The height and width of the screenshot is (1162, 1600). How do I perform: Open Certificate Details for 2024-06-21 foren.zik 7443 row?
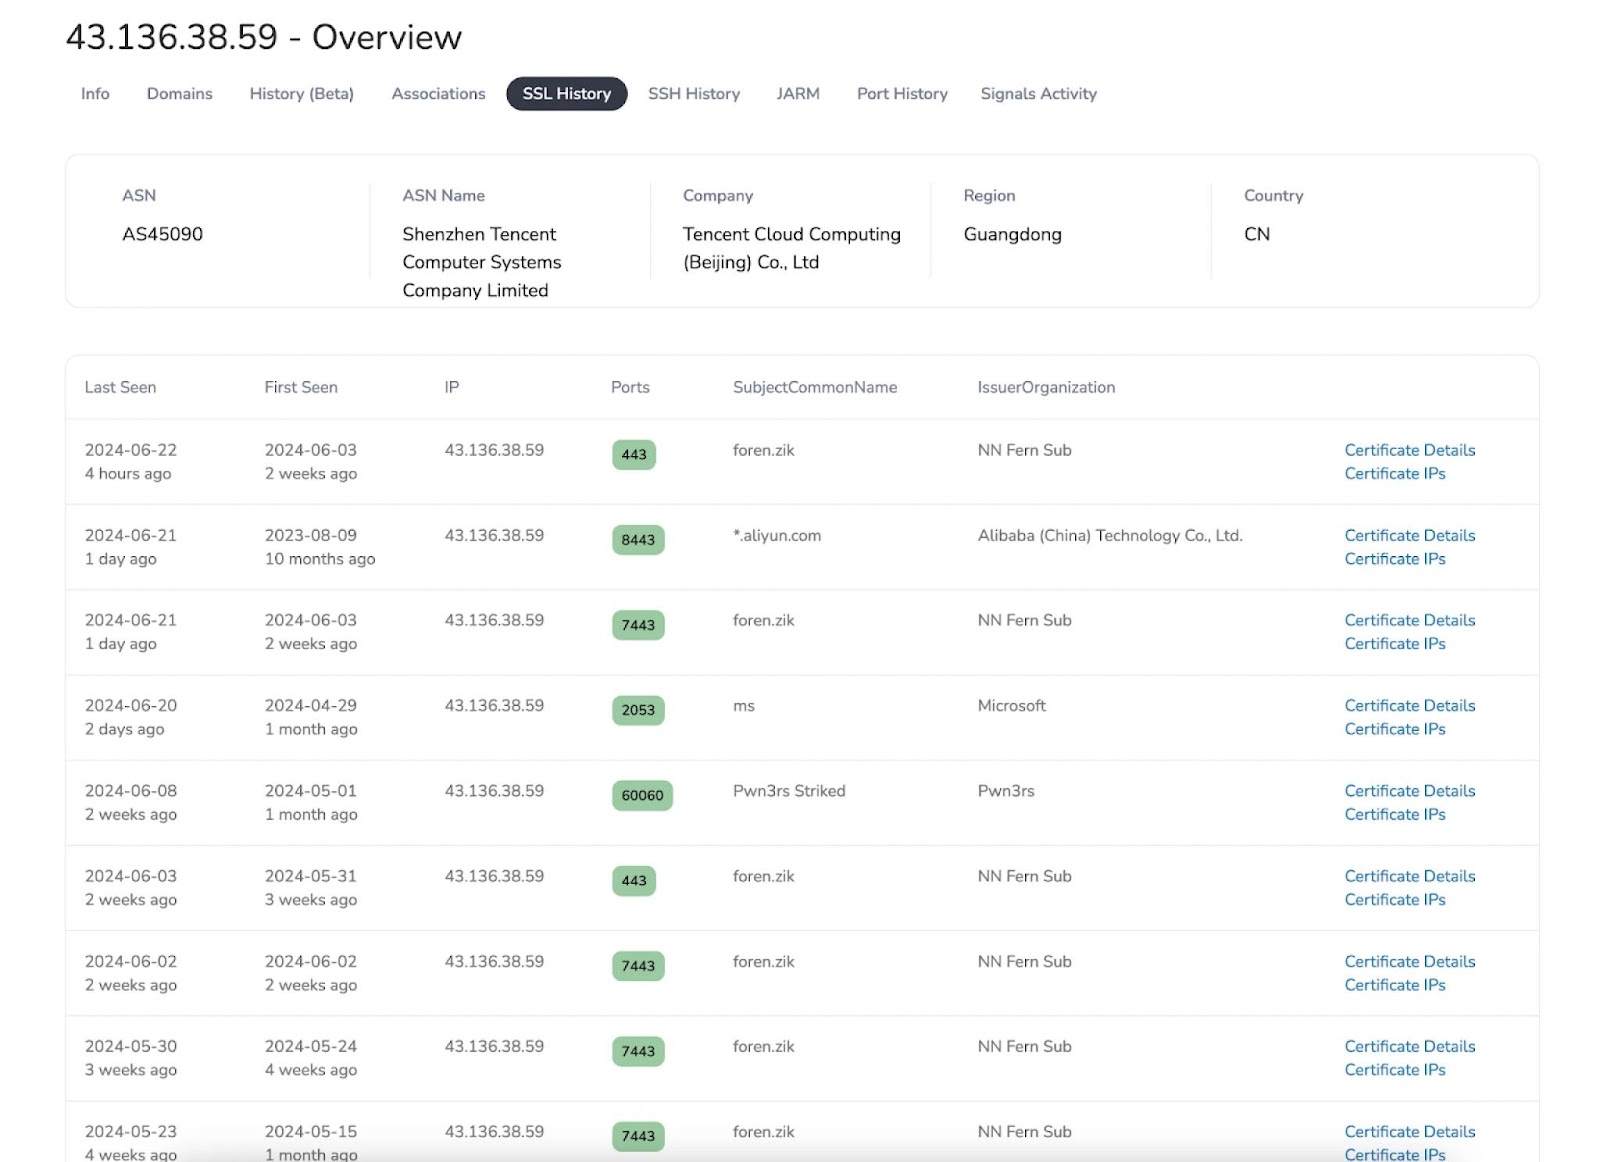tap(1410, 620)
